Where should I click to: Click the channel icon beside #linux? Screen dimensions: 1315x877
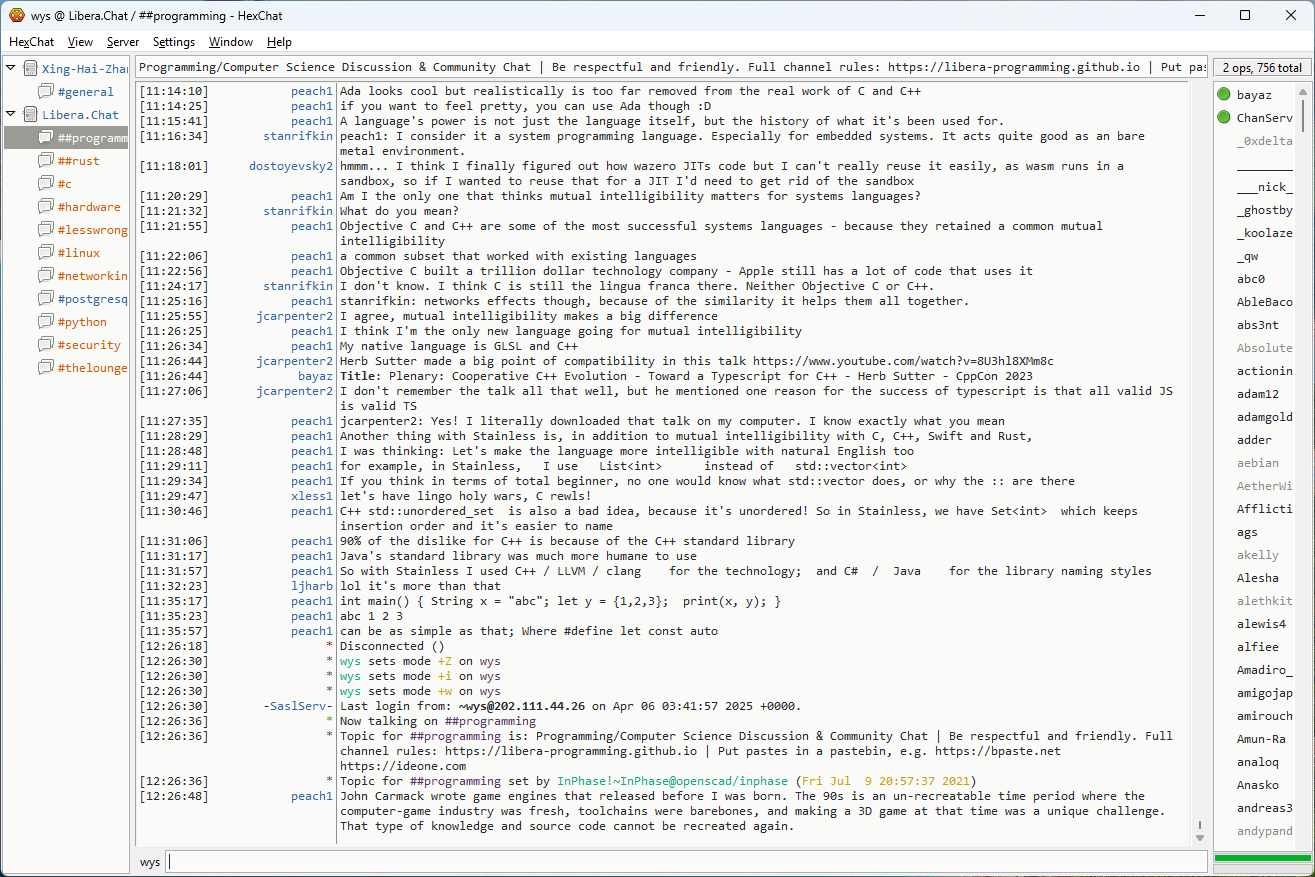point(46,253)
